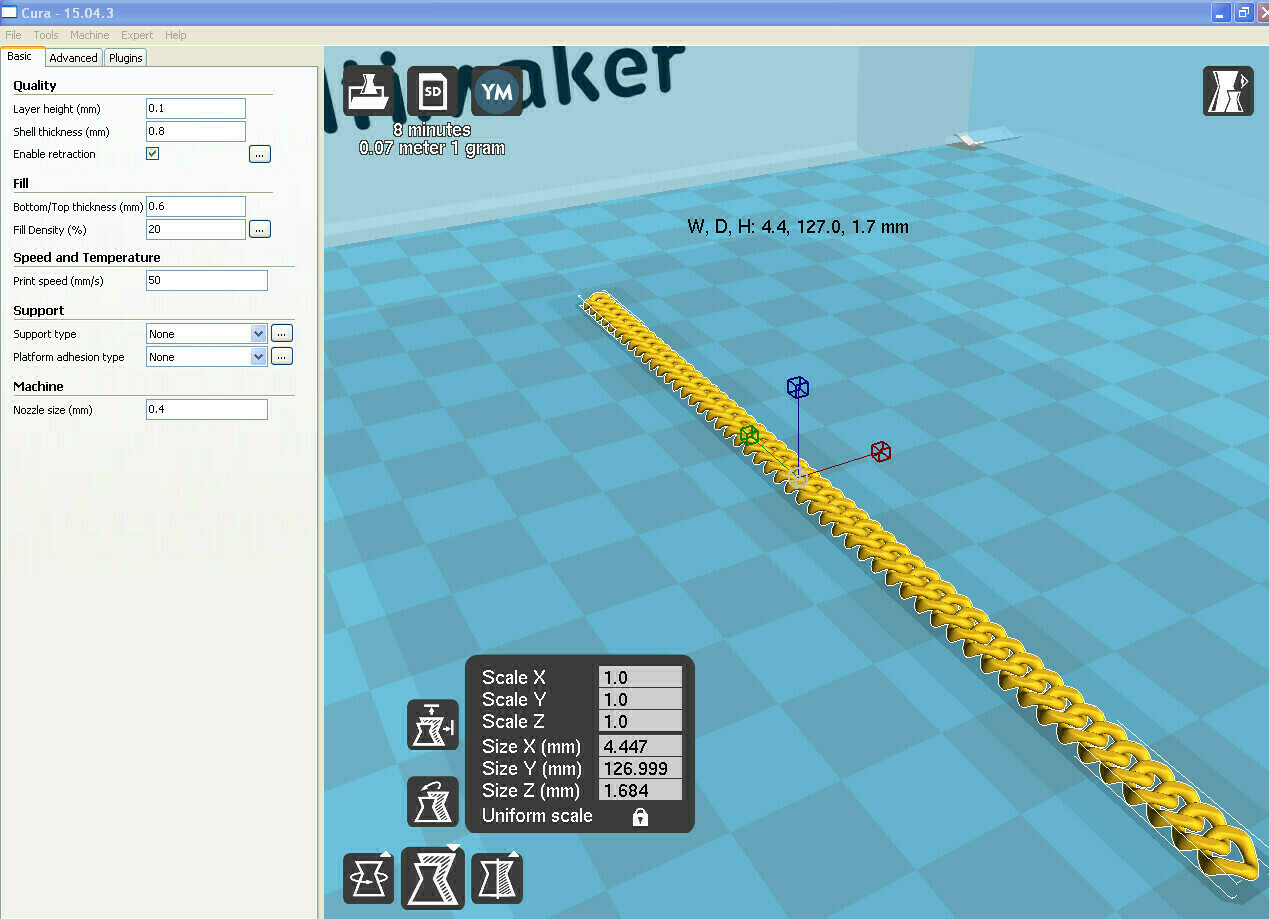Click the Scale Z value field
The height and width of the screenshot is (919, 1269).
click(x=640, y=721)
